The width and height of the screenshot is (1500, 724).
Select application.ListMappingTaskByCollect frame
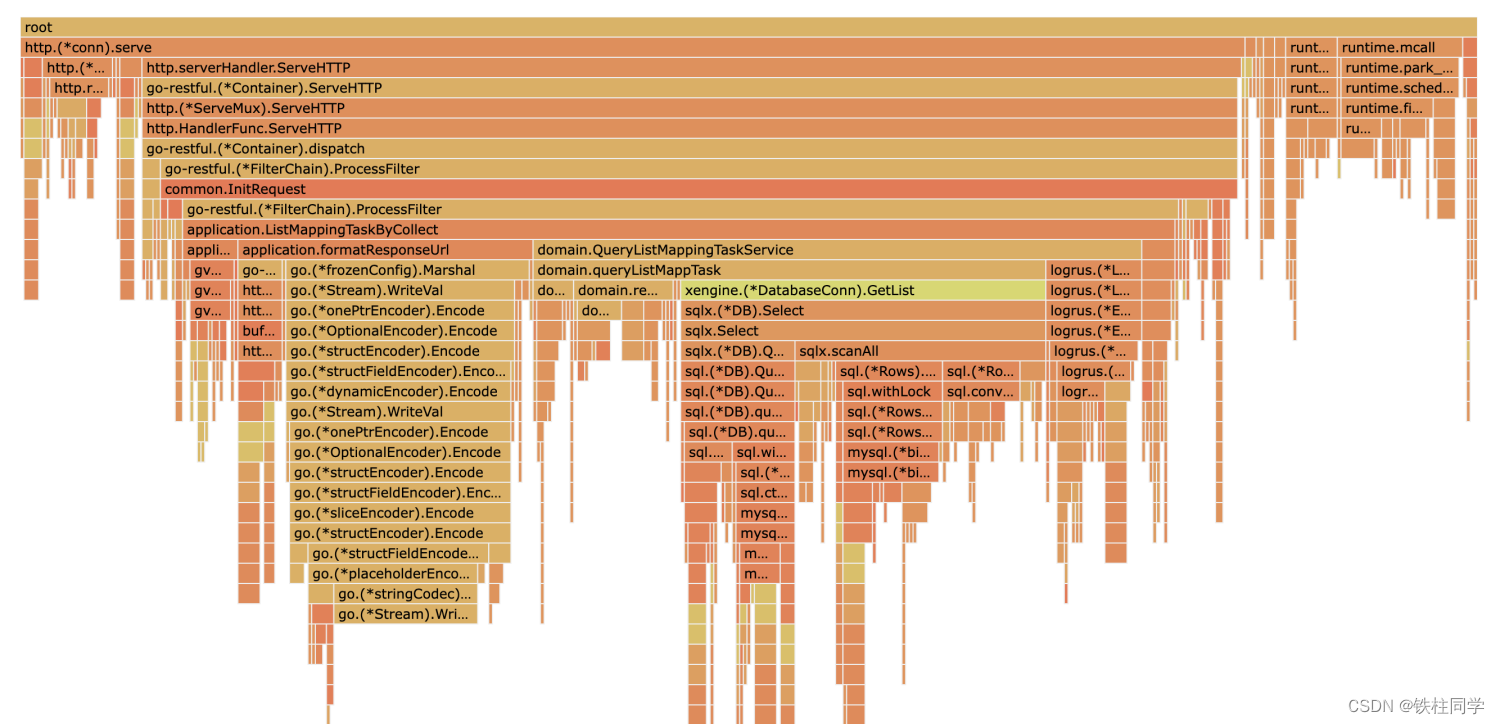(679, 229)
